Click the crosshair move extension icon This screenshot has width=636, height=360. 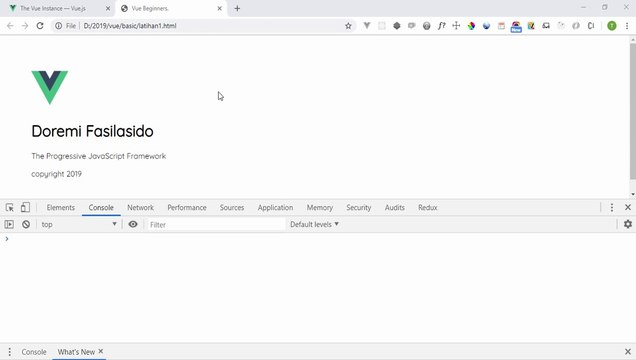click(456, 26)
